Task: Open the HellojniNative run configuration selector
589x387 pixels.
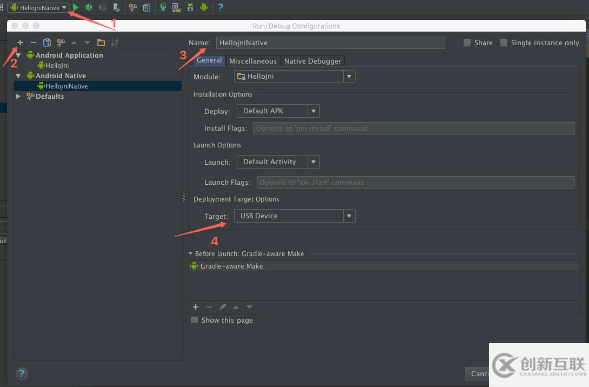Action: [x=38, y=8]
